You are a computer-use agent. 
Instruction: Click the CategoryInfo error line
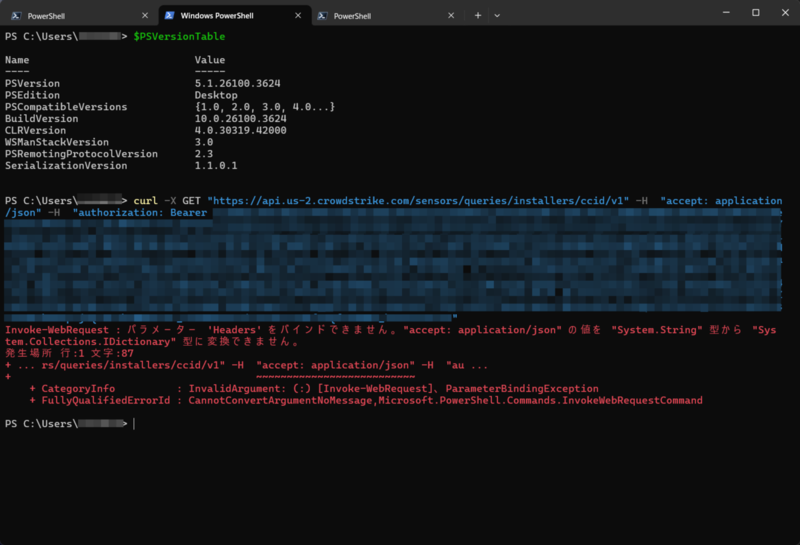pyautogui.click(x=314, y=388)
